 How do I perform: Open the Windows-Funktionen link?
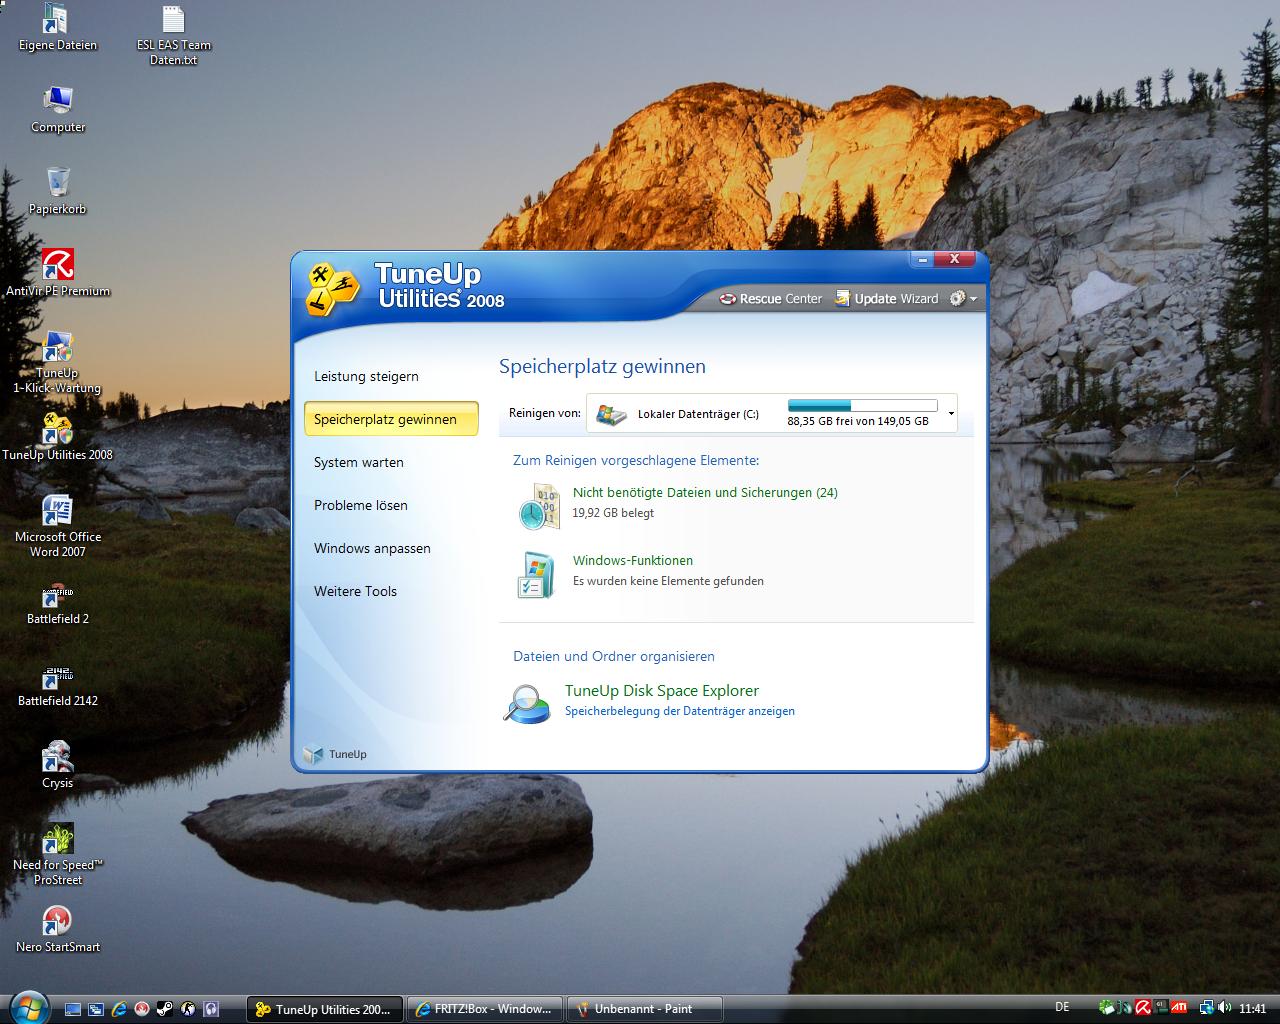coord(633,560)
